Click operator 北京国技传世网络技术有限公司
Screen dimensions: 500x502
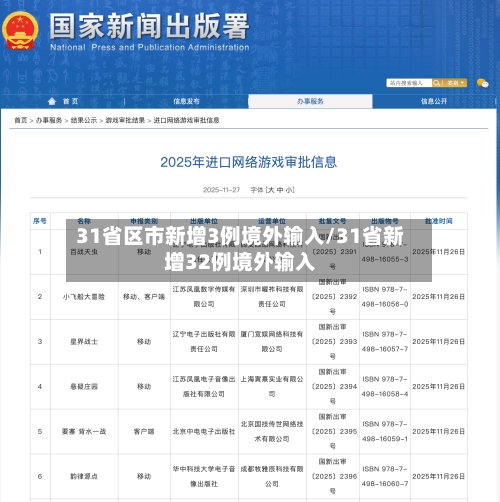click(x=272, y=432)
